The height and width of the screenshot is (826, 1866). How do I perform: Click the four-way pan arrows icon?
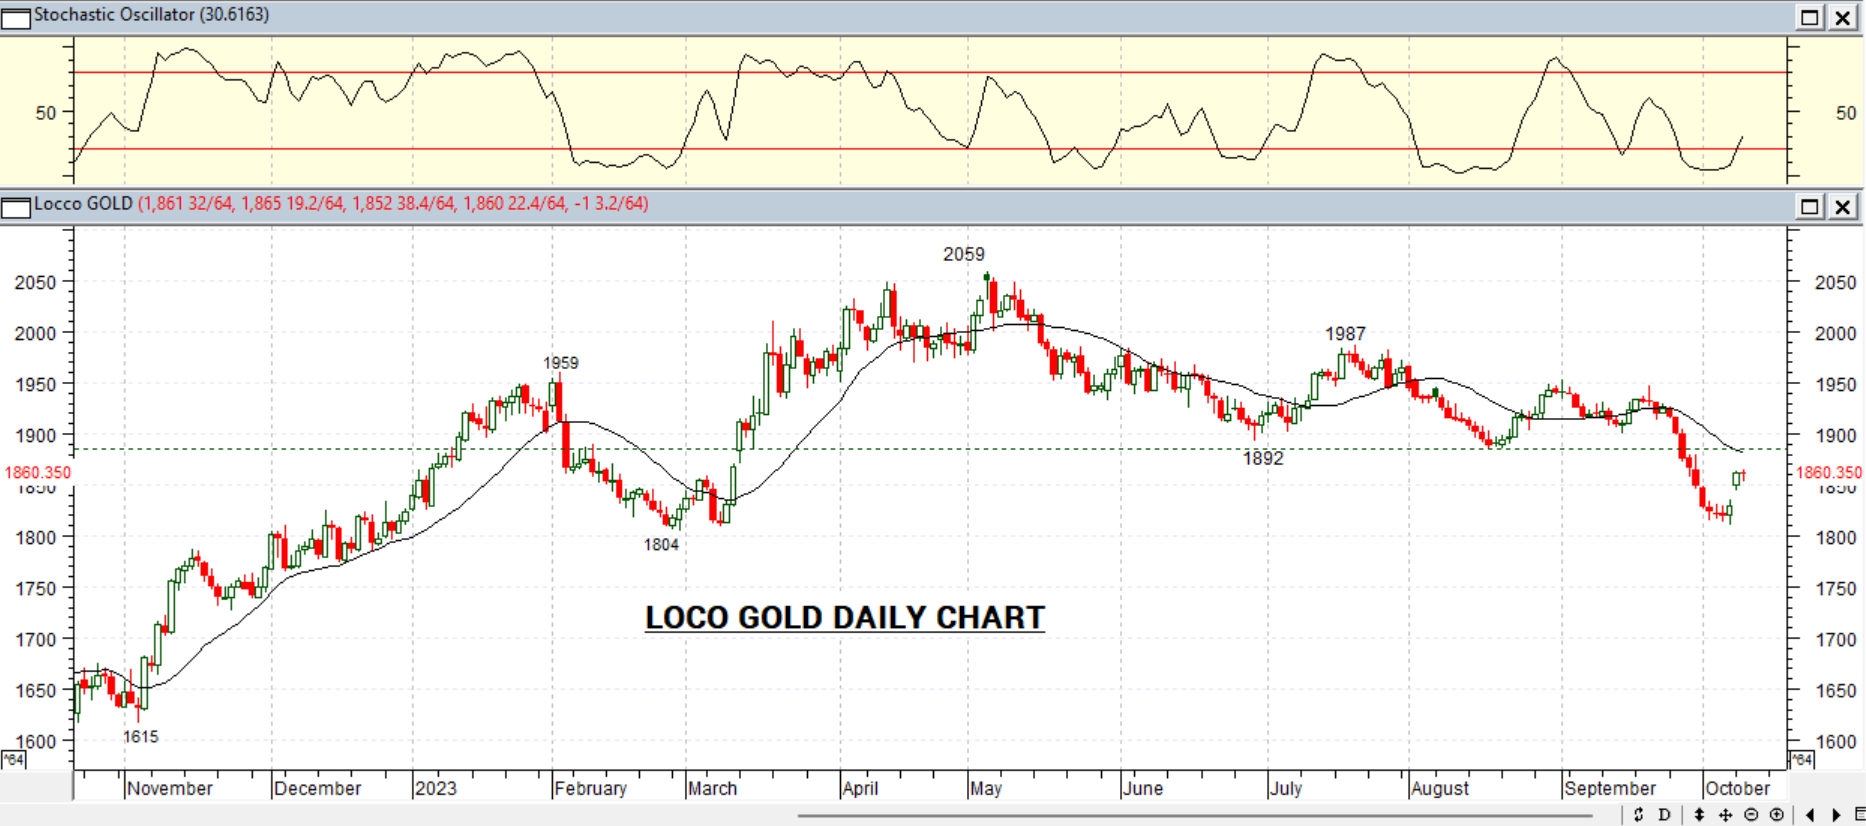pyautogui.click(x=1725, y=815)
